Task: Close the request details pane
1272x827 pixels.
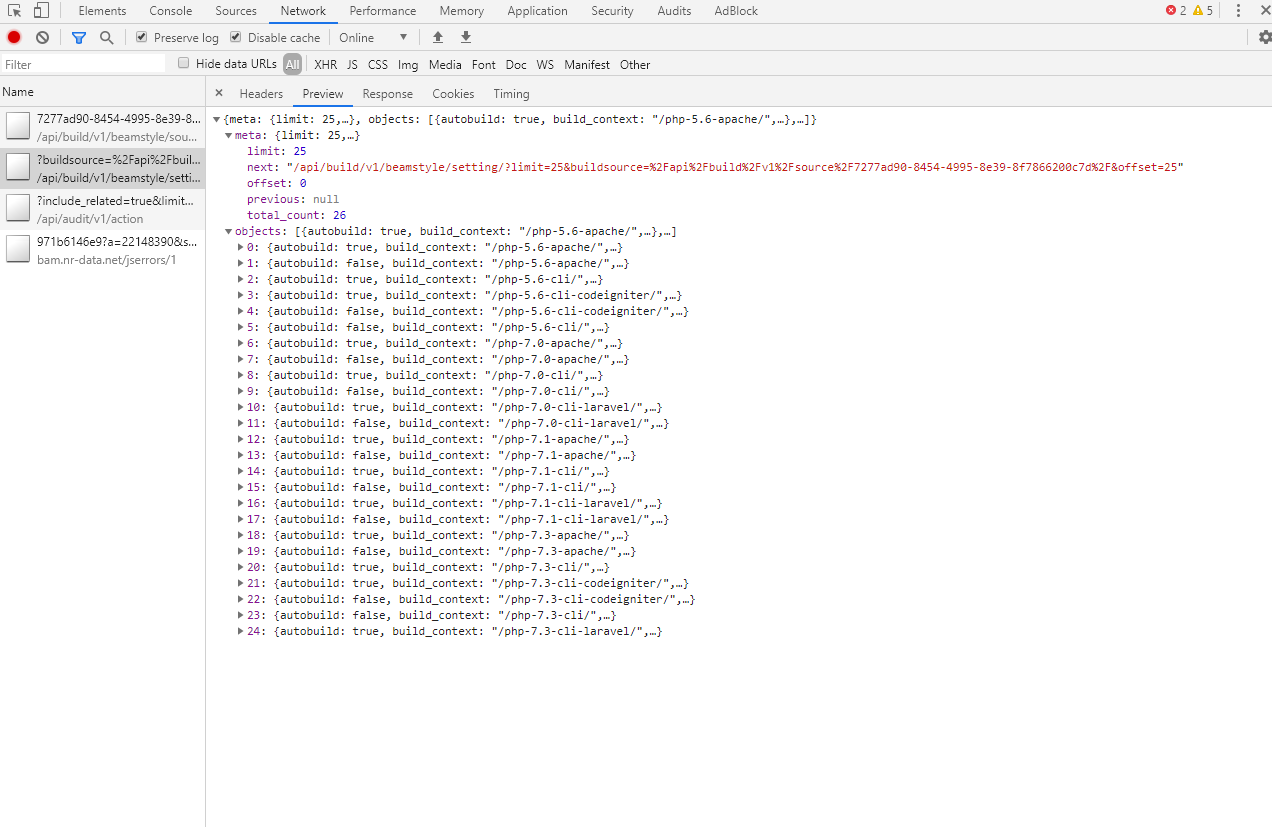Action: tap(218, 93)
